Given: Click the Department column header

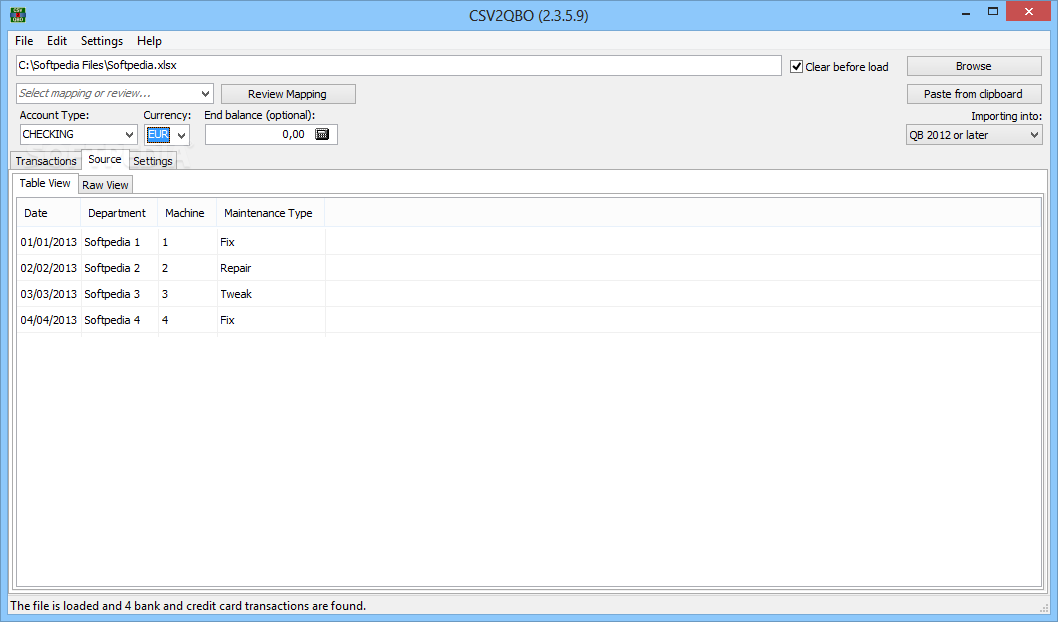Looking at the screenshot, I should point(119,213).
